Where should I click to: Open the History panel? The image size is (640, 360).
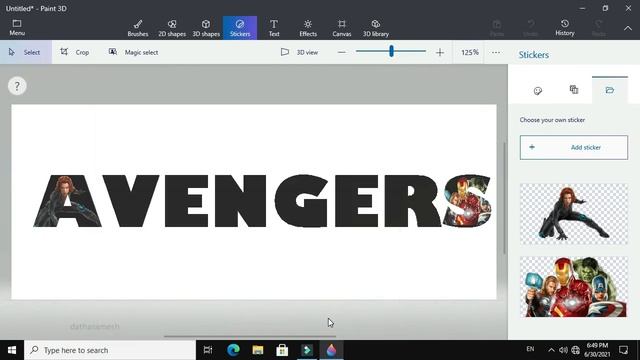coord(565,28)
